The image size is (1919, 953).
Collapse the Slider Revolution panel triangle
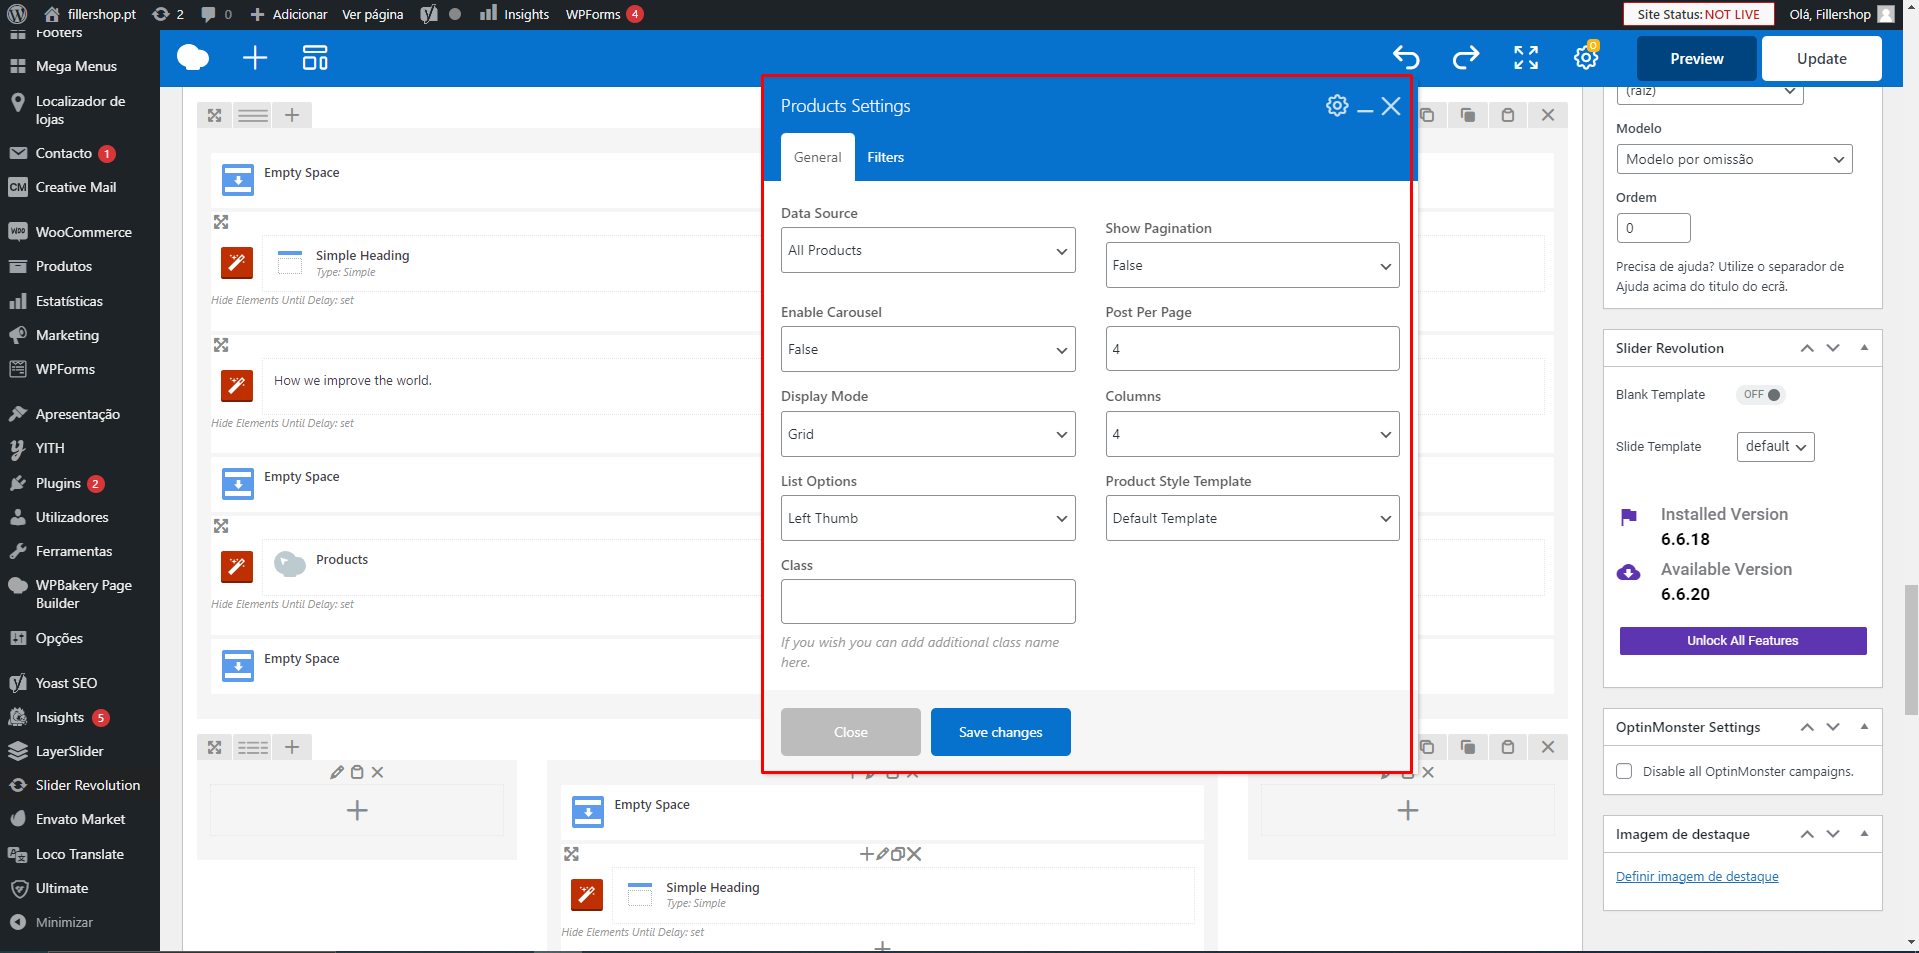(x=1864, y=347)
